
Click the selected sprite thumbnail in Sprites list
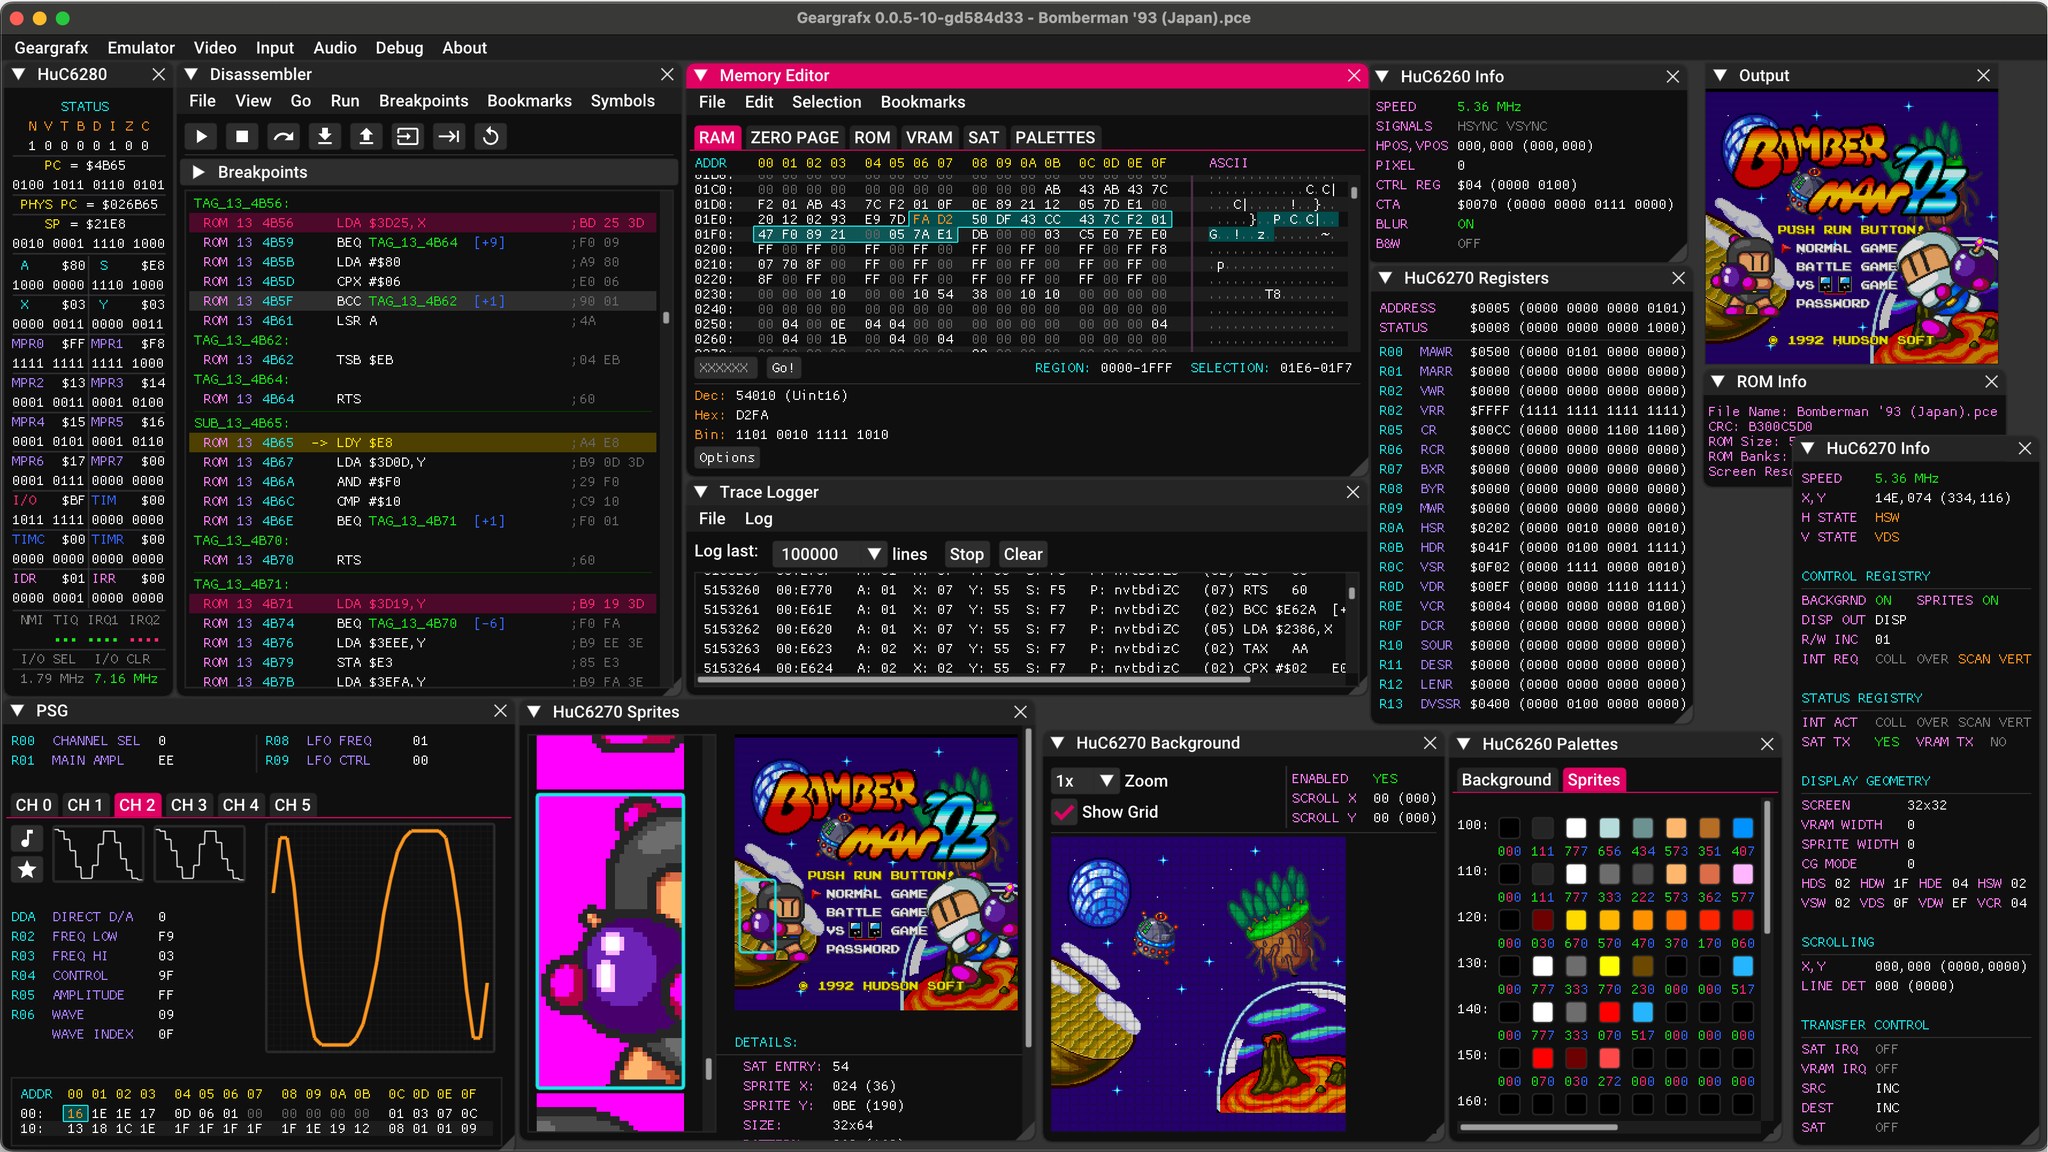pyautogui.click(x=610, y=941)
